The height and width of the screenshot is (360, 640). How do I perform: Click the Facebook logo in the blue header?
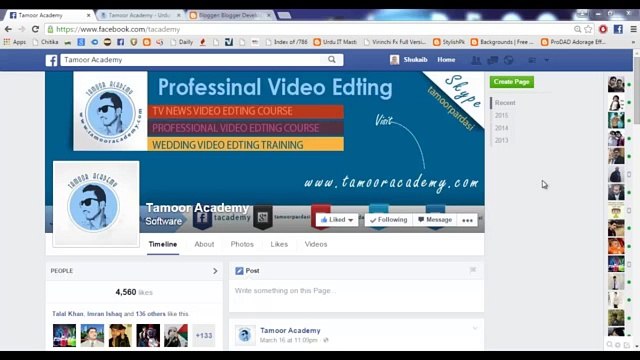(51, 60)
